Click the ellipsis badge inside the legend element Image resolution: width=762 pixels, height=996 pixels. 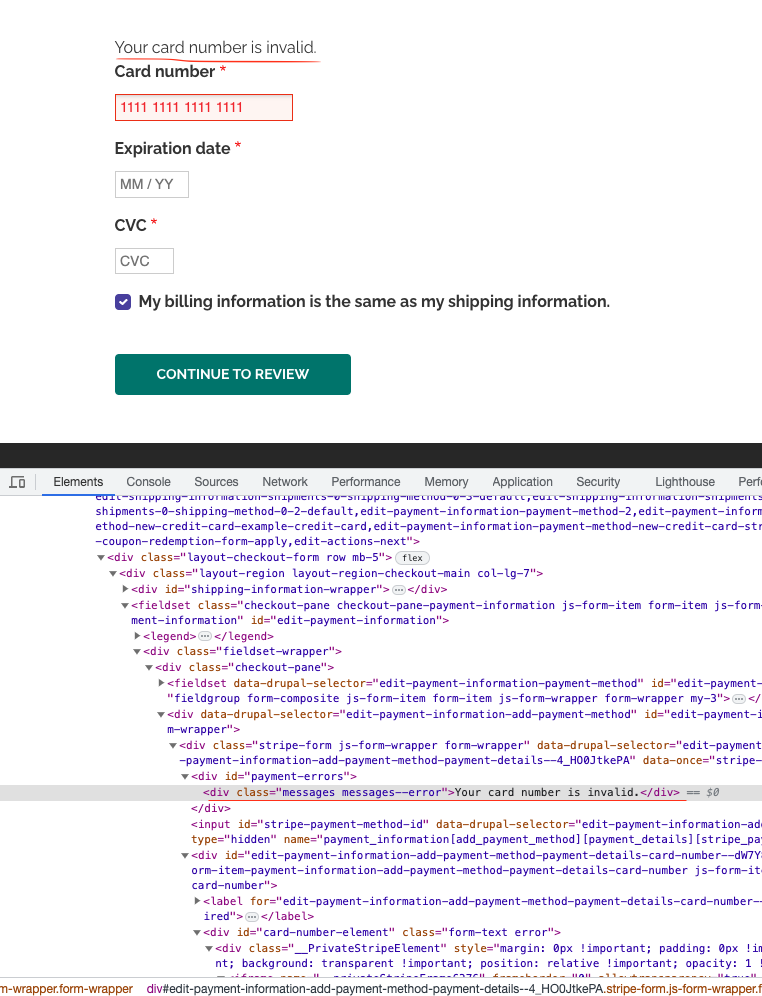pos(204,636)
